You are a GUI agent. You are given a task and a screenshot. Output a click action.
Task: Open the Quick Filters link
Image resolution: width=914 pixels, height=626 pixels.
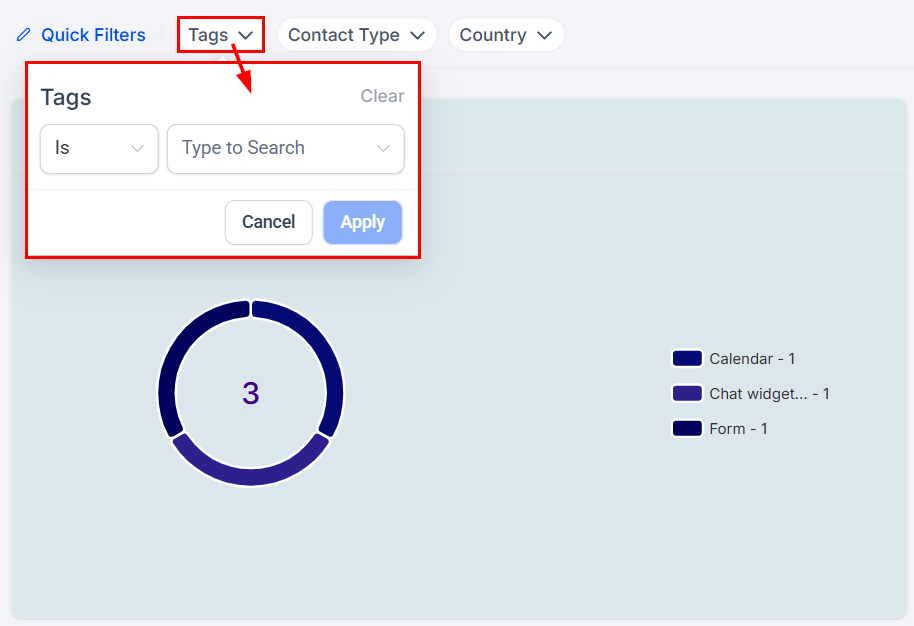pyautogui.click(x=93, y=35)
